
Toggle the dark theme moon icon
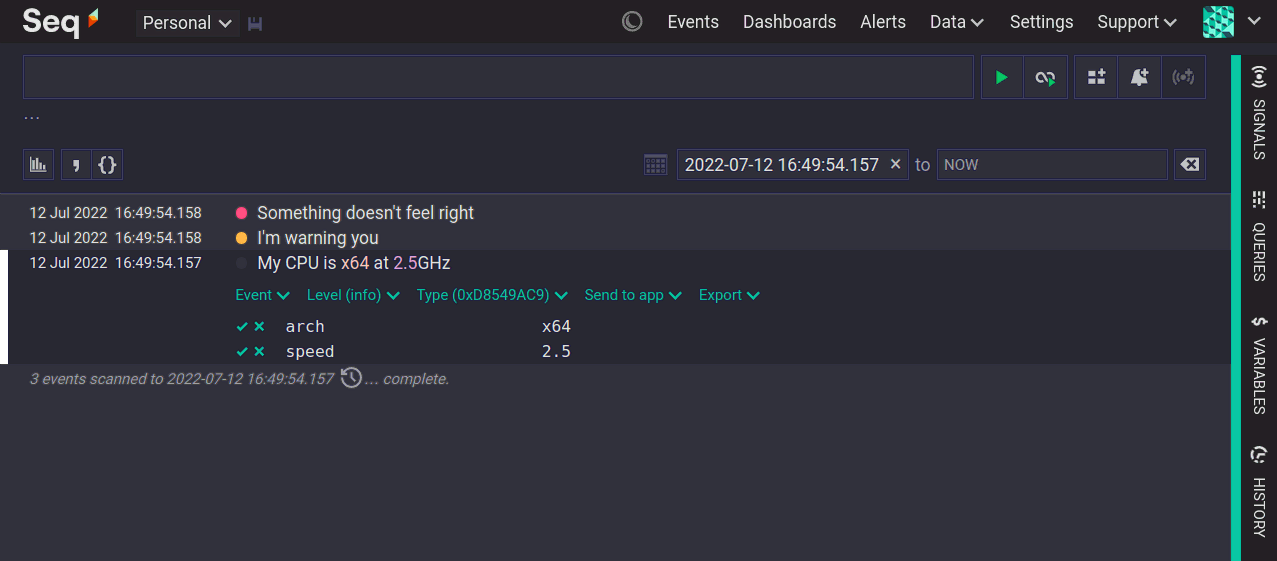click(x=632, y=21)
